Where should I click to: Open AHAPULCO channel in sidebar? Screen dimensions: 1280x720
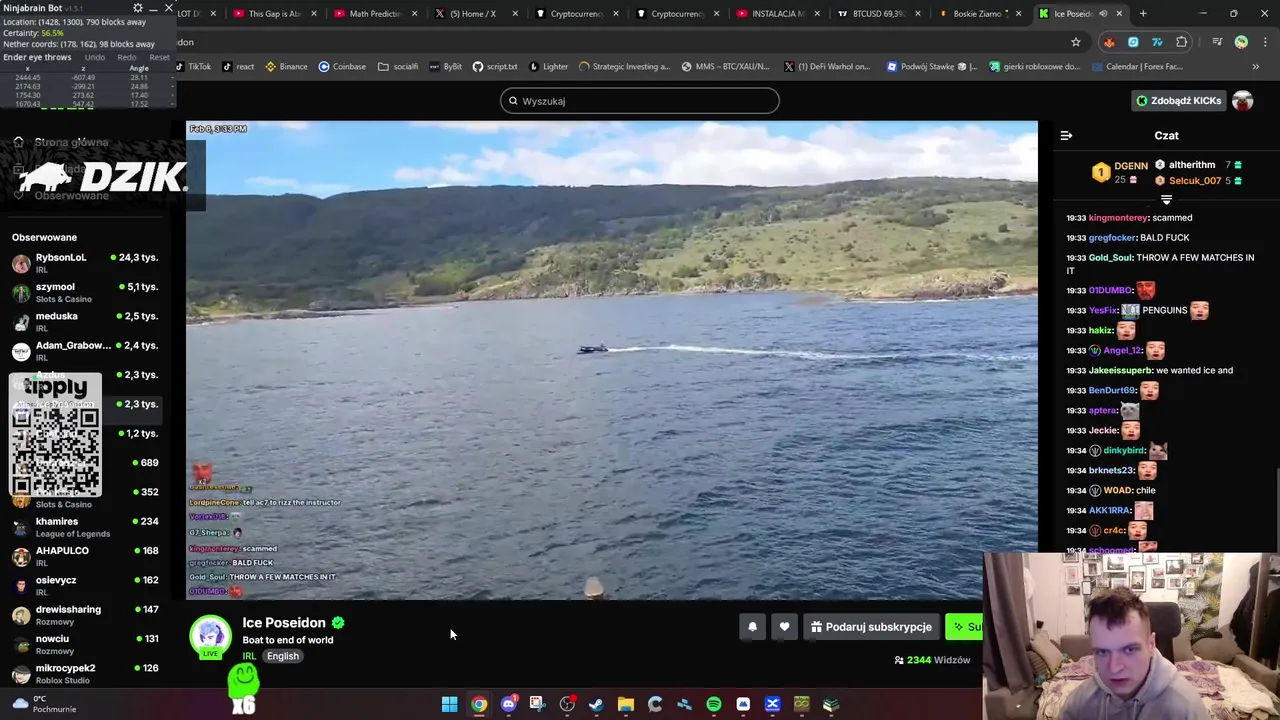[x=85, y=556]
